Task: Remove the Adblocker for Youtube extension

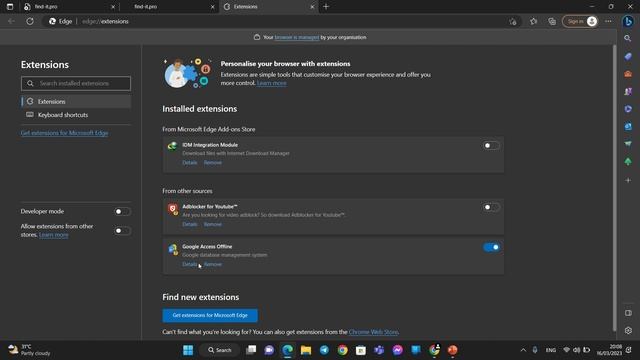Action: click(x=213, y=224)
